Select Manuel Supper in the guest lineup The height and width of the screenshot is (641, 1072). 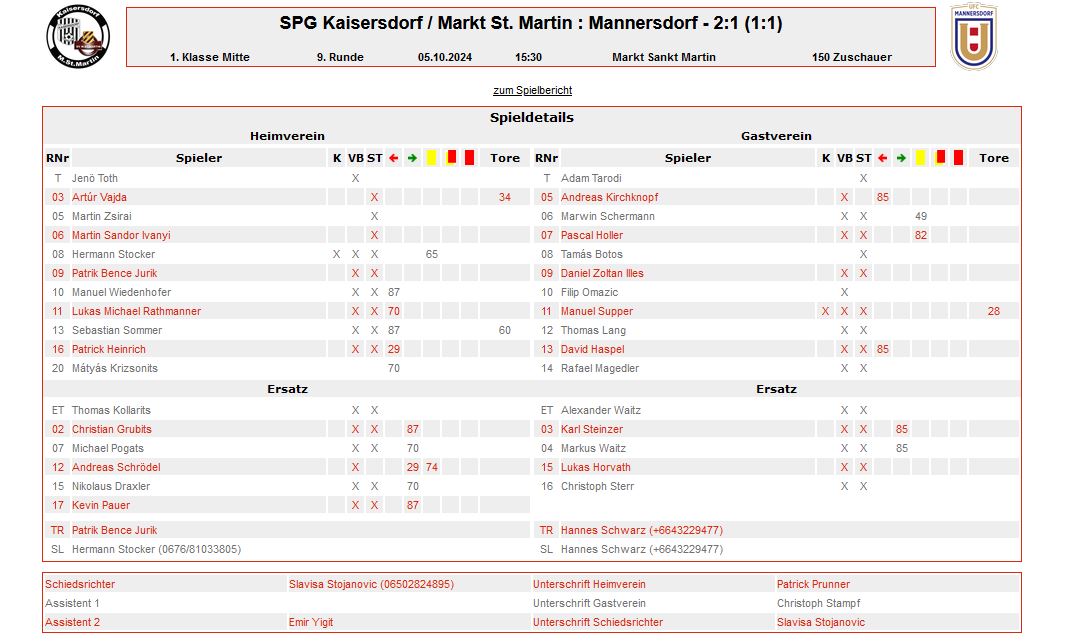597,311
